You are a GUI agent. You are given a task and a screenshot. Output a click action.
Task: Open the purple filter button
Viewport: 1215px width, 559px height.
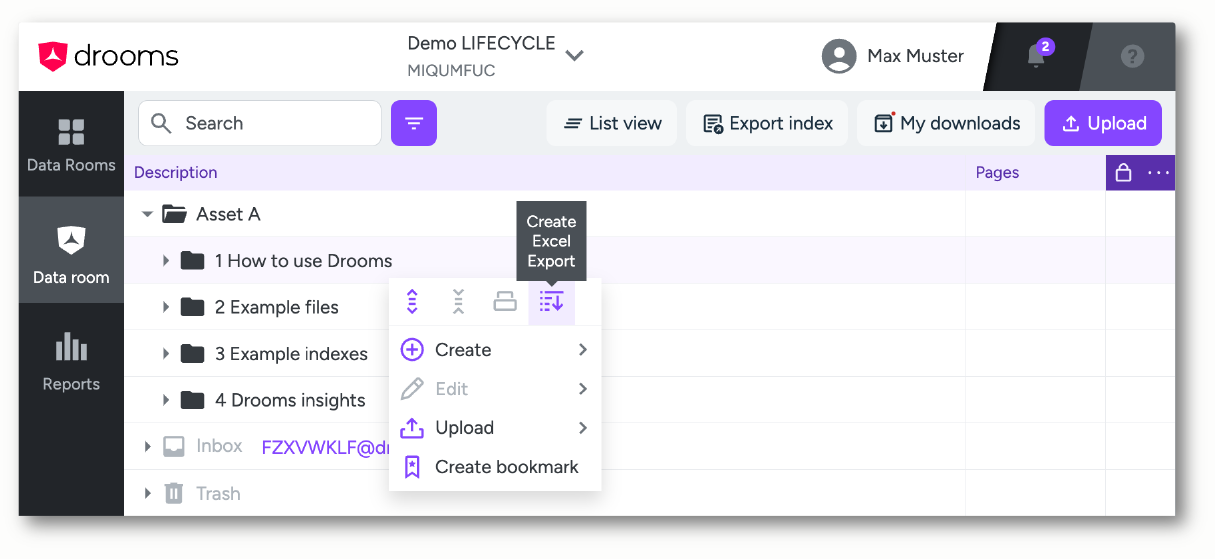(x=414, y=123)
